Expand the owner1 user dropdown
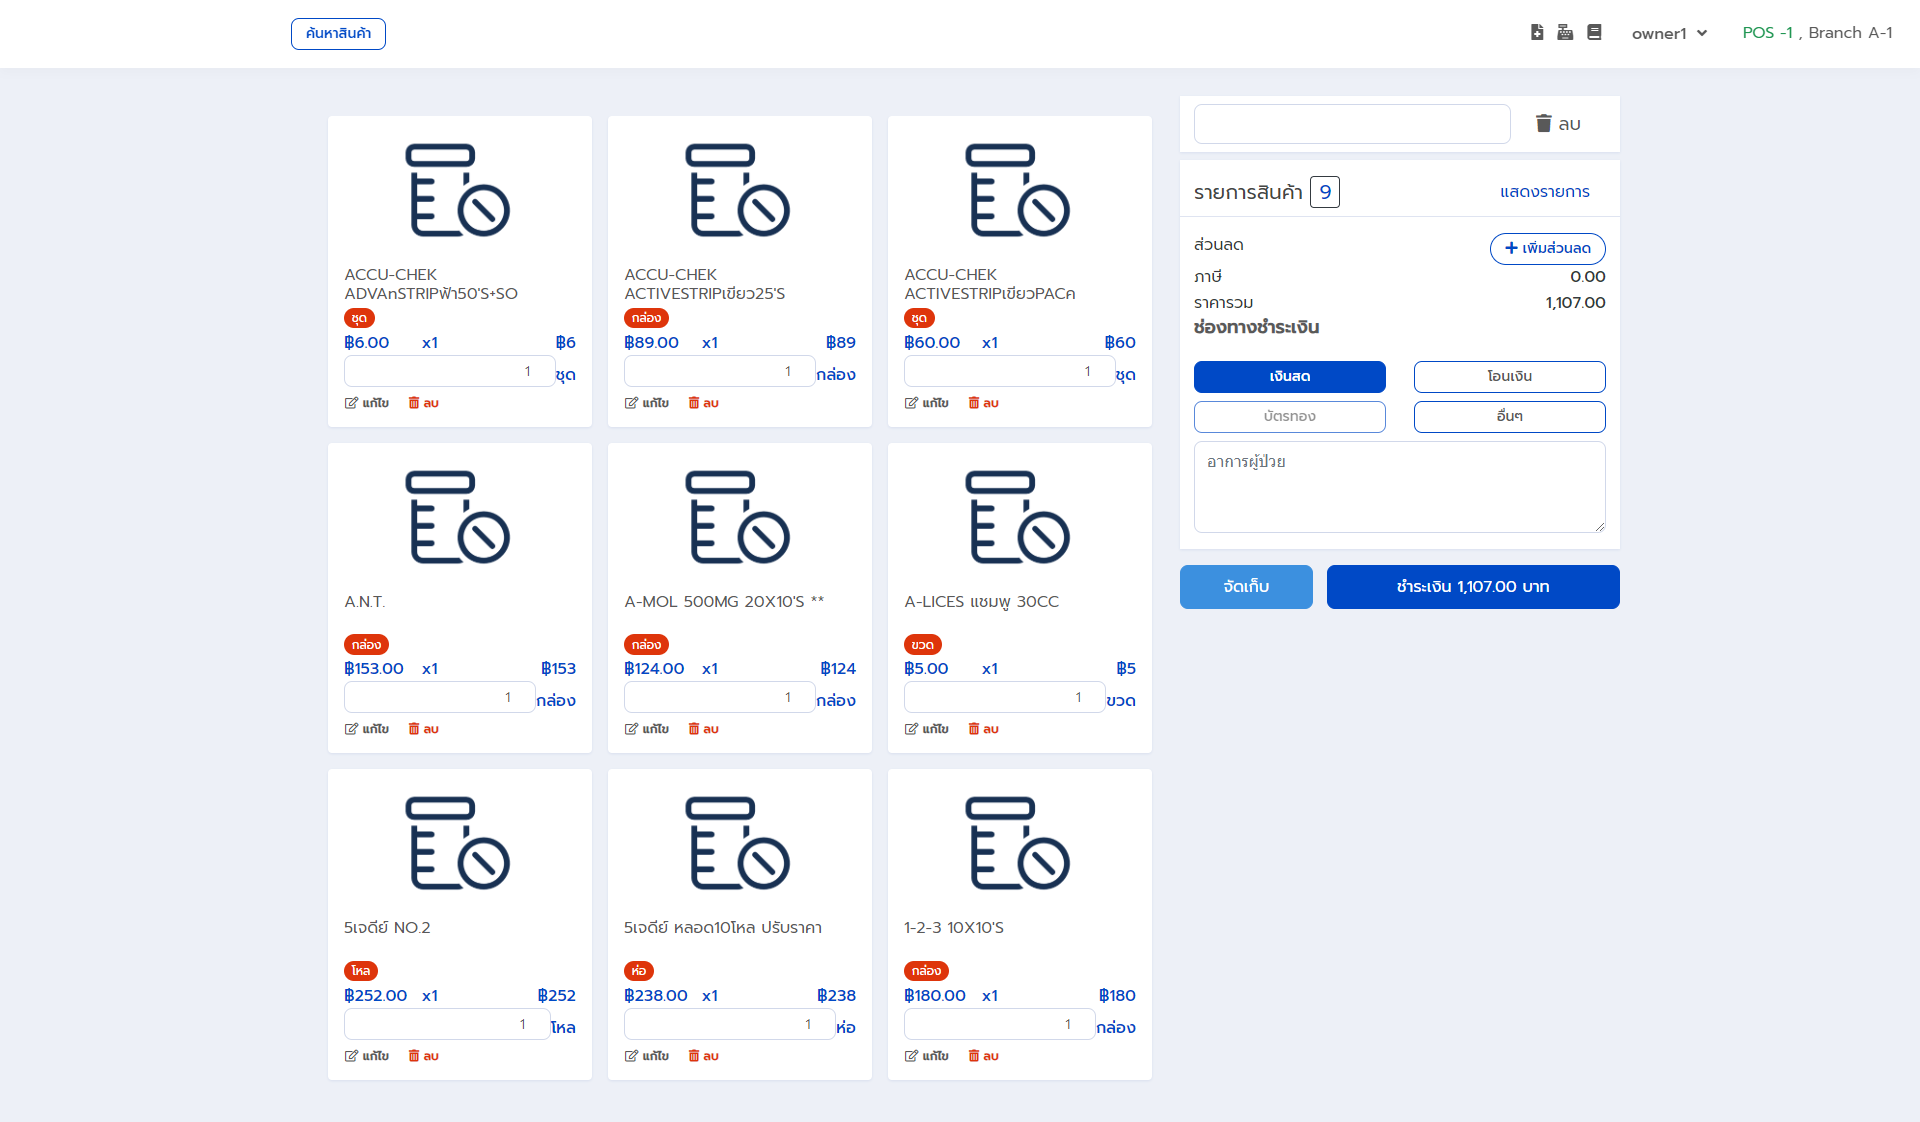 coord(1669,33)
